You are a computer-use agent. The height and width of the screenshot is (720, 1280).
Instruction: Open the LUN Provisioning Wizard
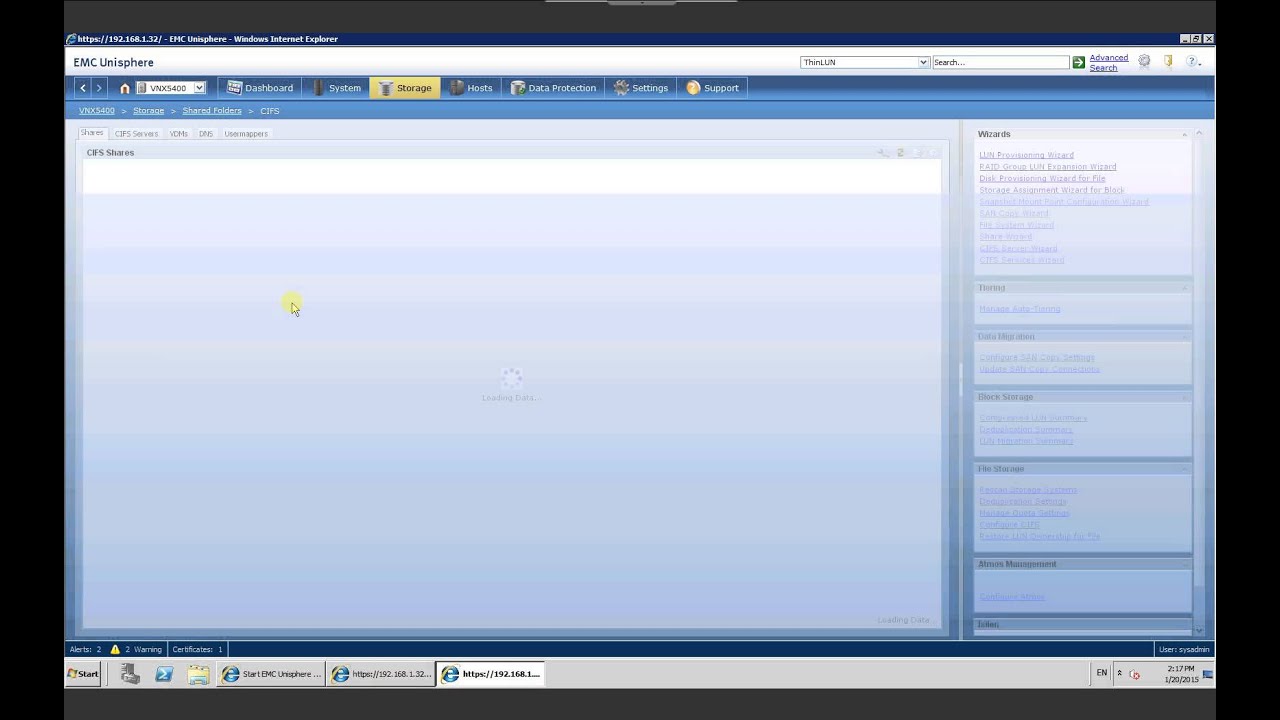[x=1026, y=155]
